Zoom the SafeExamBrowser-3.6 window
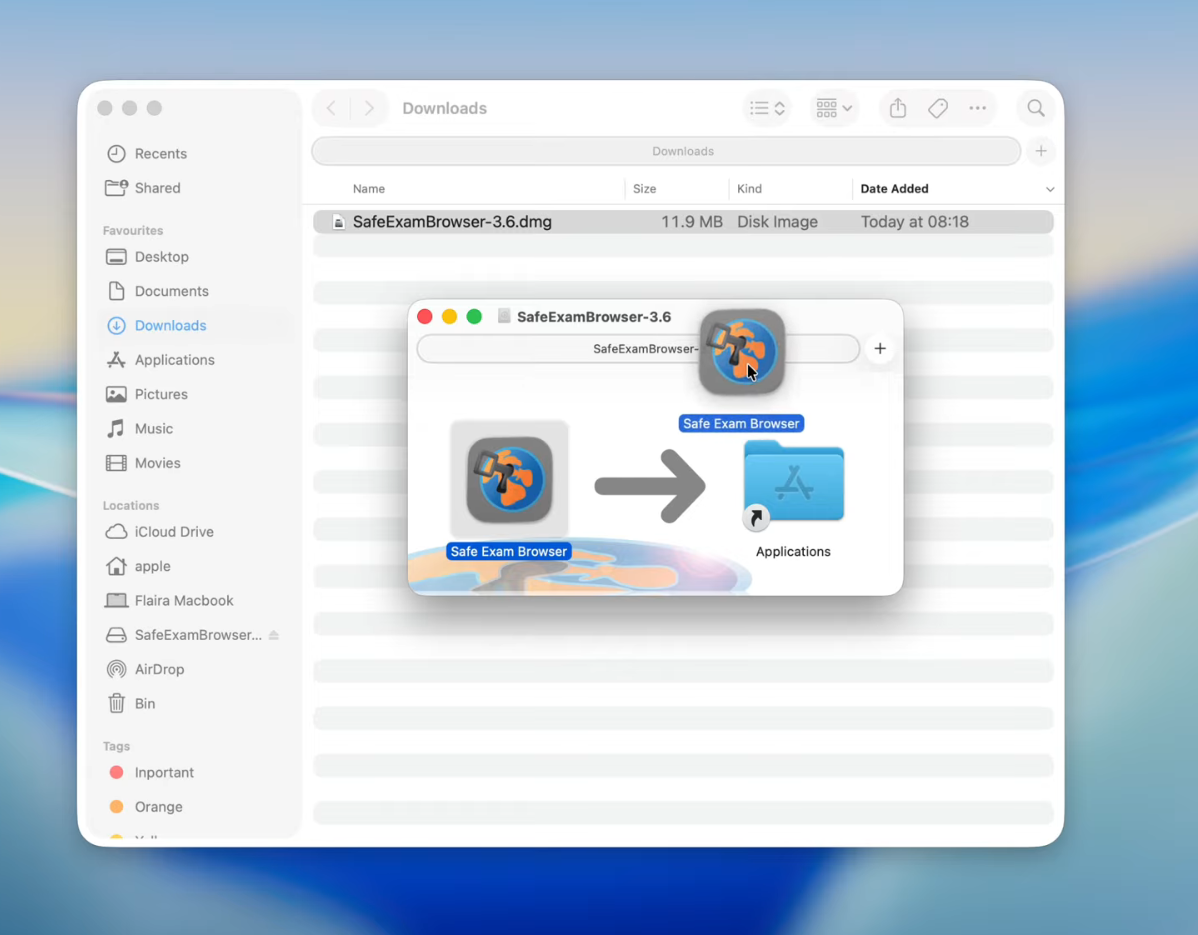The height and width of the screenshot is (935, 1198). click(474, 317)
